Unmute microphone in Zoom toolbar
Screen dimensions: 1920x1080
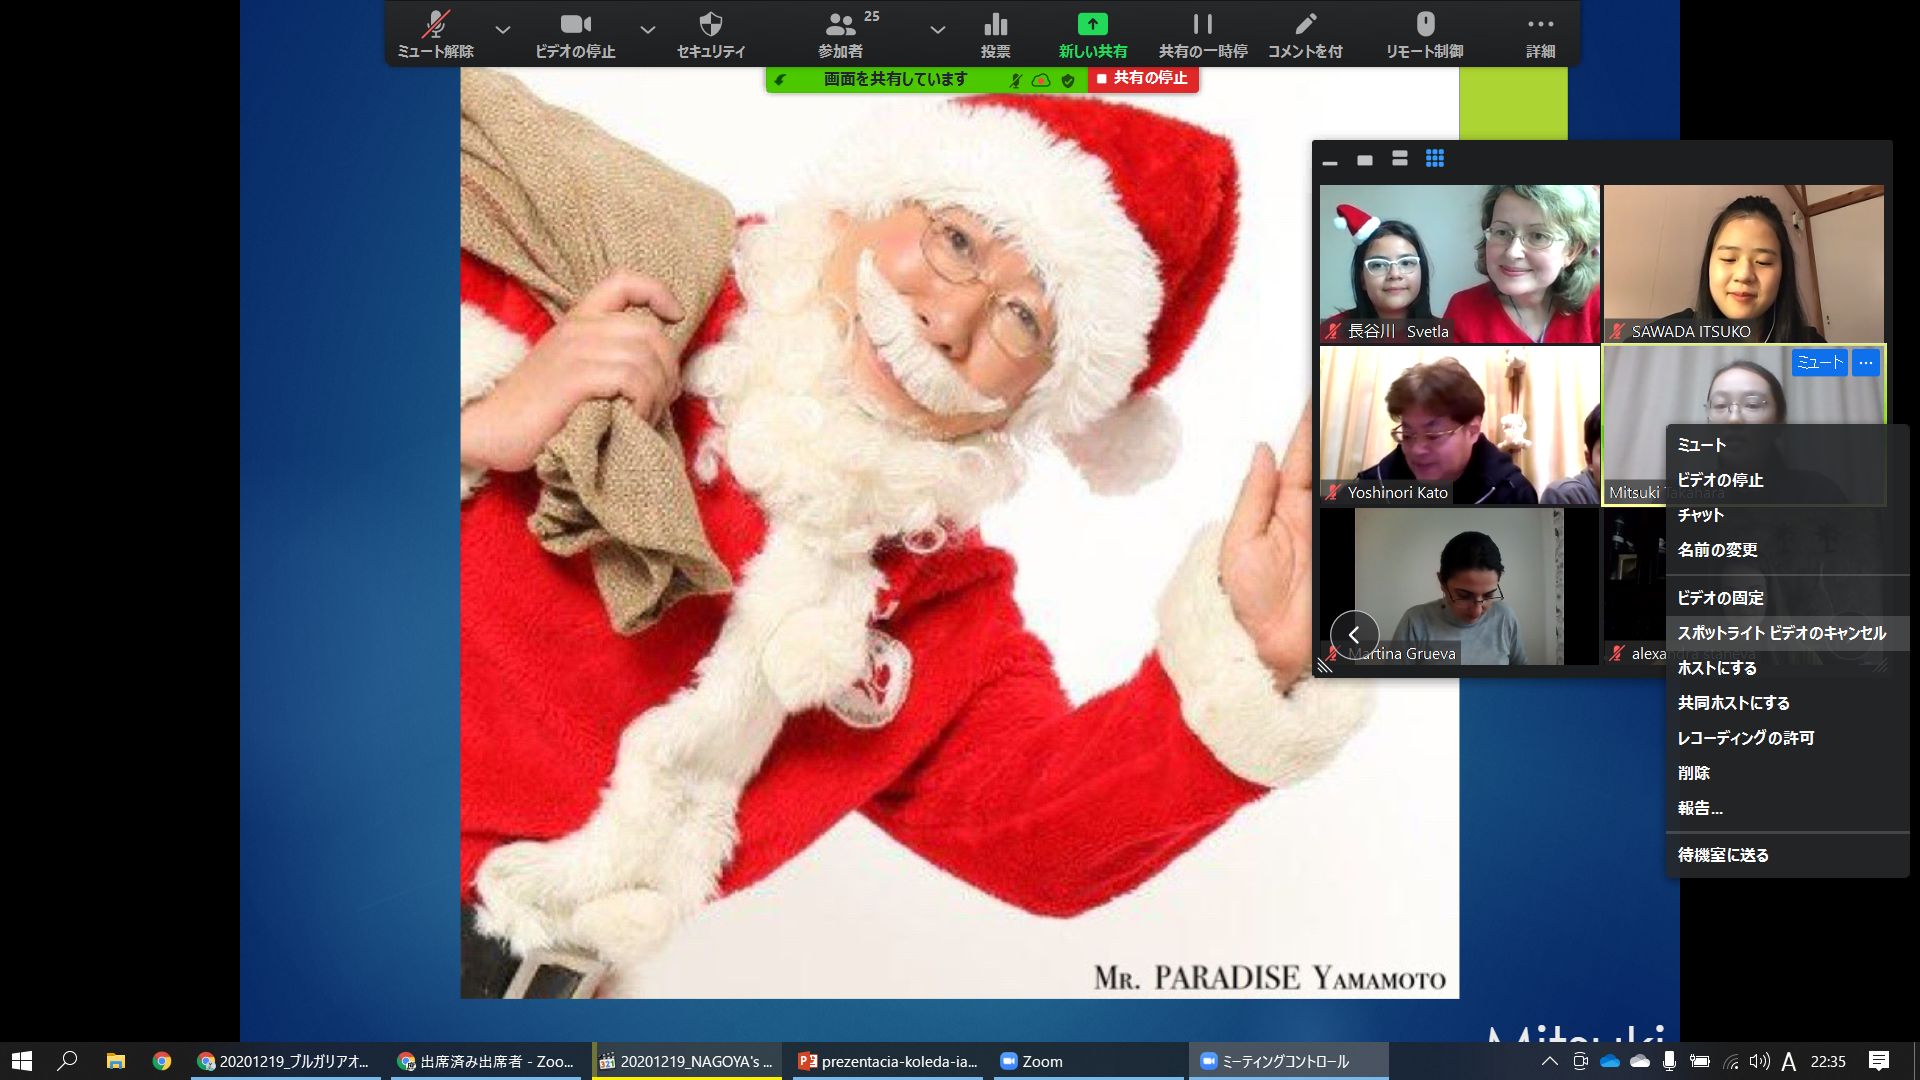435,25
